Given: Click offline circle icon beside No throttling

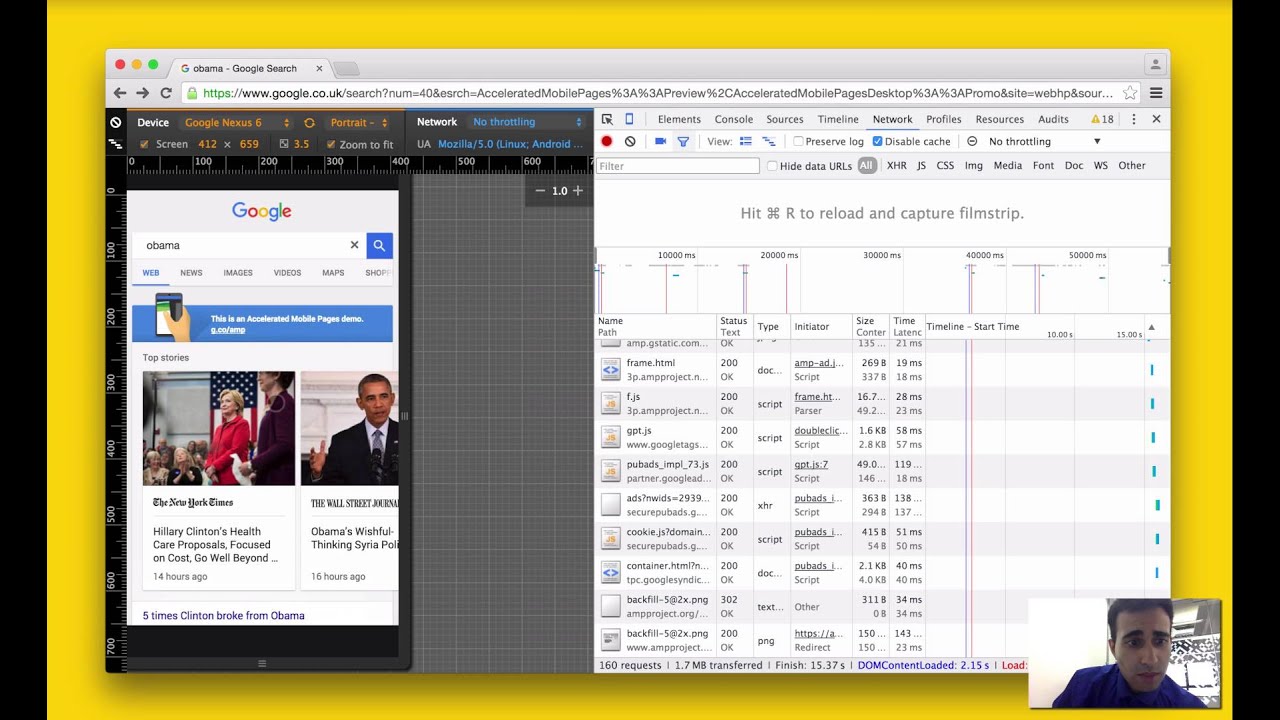Looking at the screenshot, I should pyautogui.click(x=972, y=142).
